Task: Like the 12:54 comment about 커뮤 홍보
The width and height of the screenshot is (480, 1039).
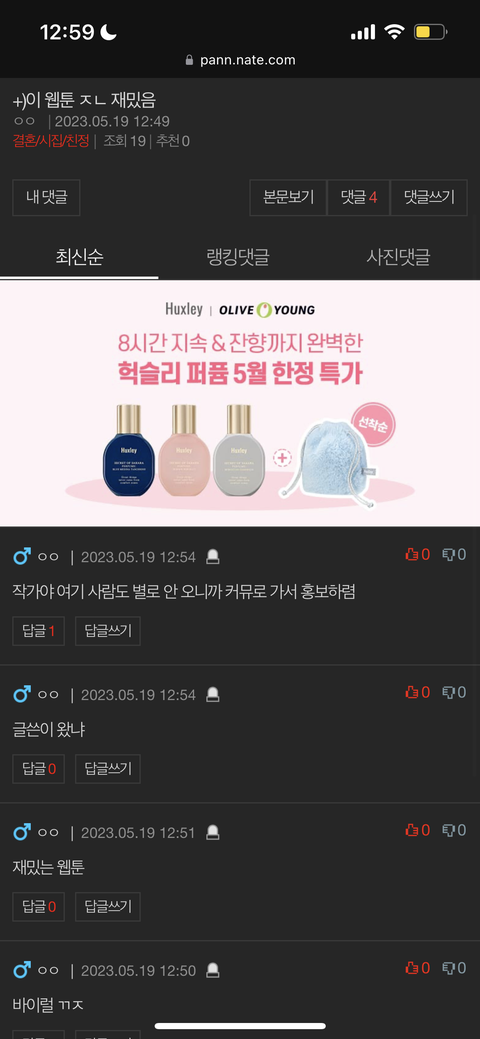Action: tap(418, 555)
